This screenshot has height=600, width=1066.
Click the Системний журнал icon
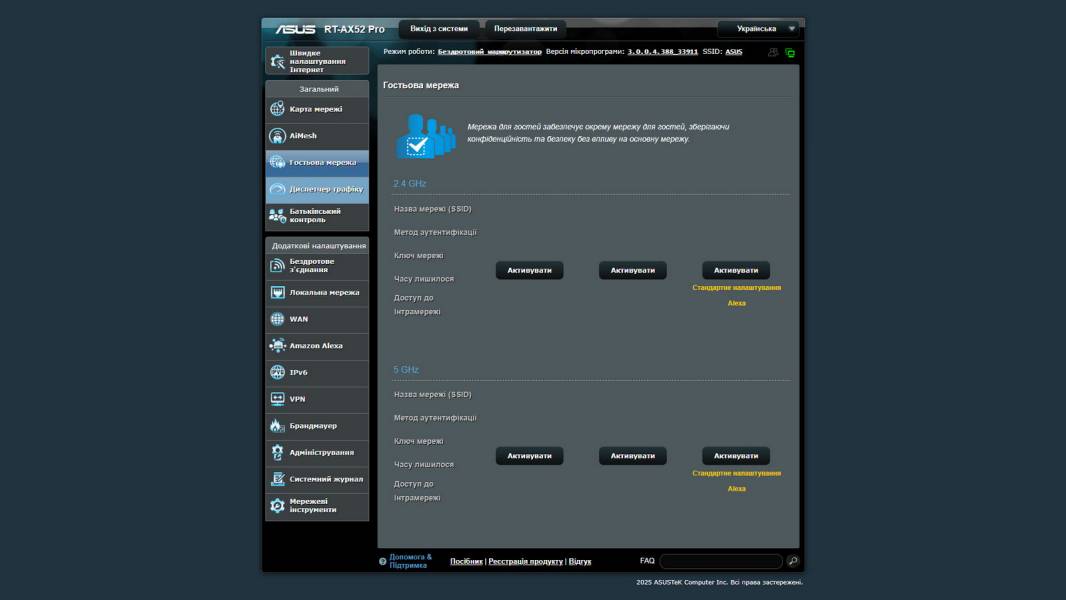(x=278, y=479)
